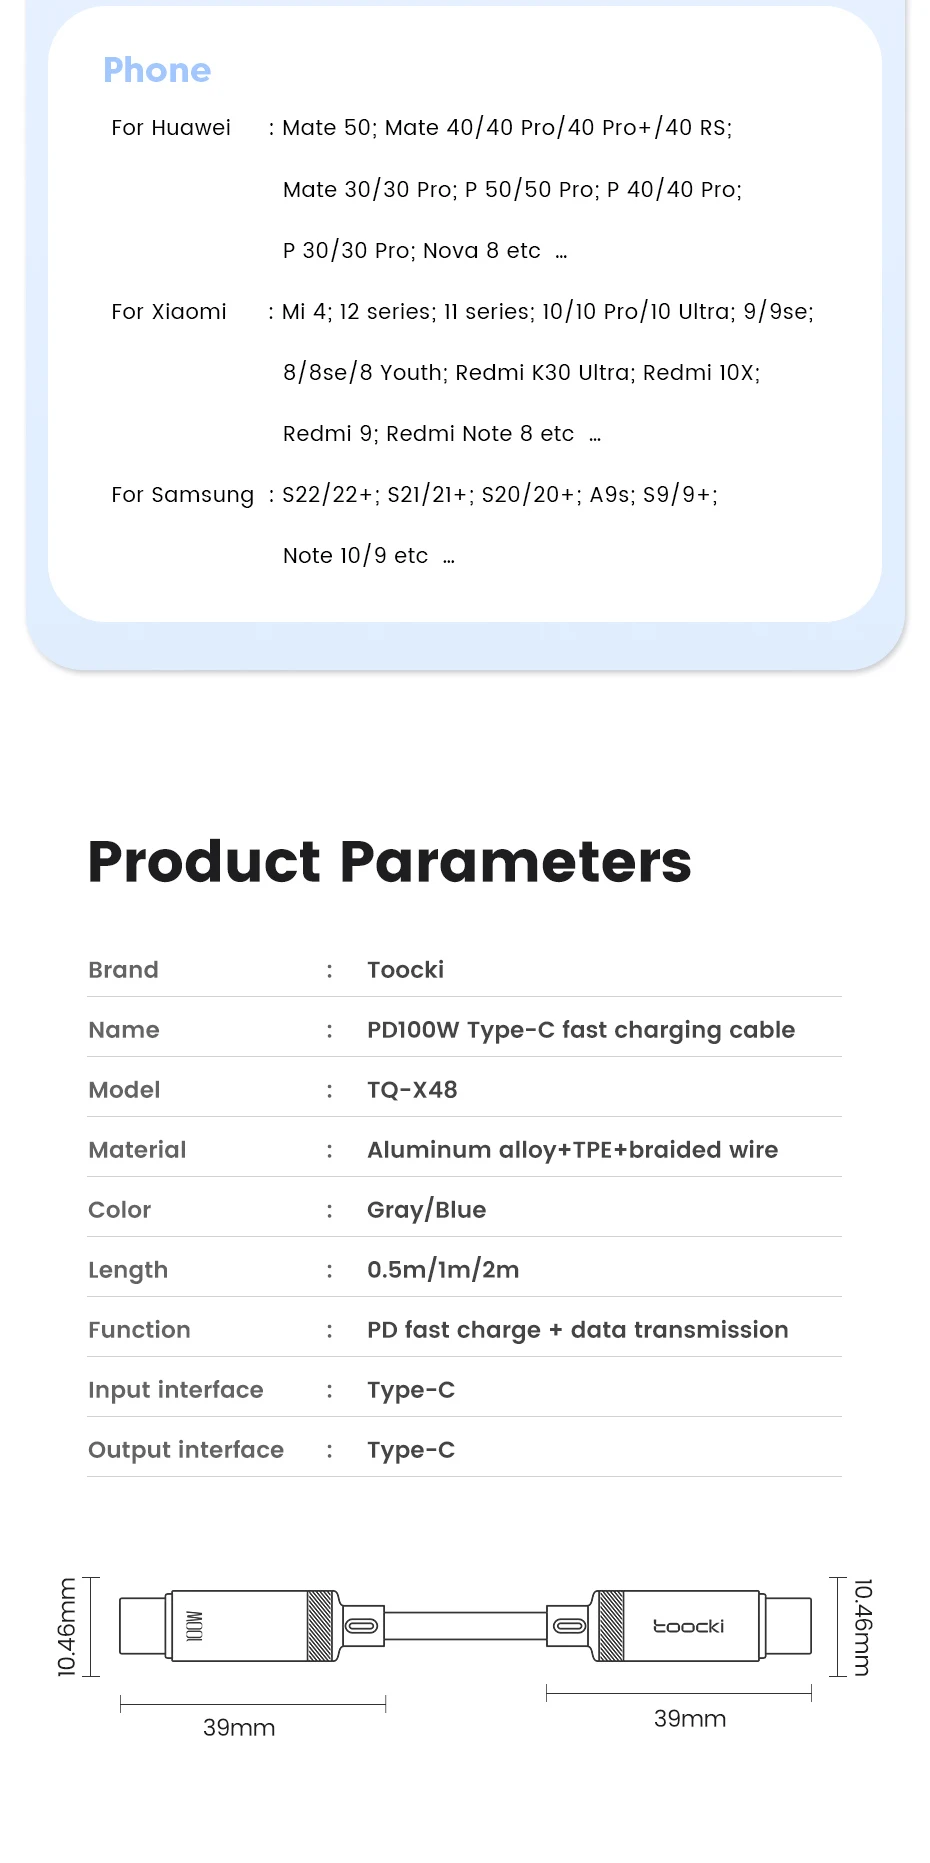Click the ellipsis after Nova 8 etc

click(x=561, y=254)
